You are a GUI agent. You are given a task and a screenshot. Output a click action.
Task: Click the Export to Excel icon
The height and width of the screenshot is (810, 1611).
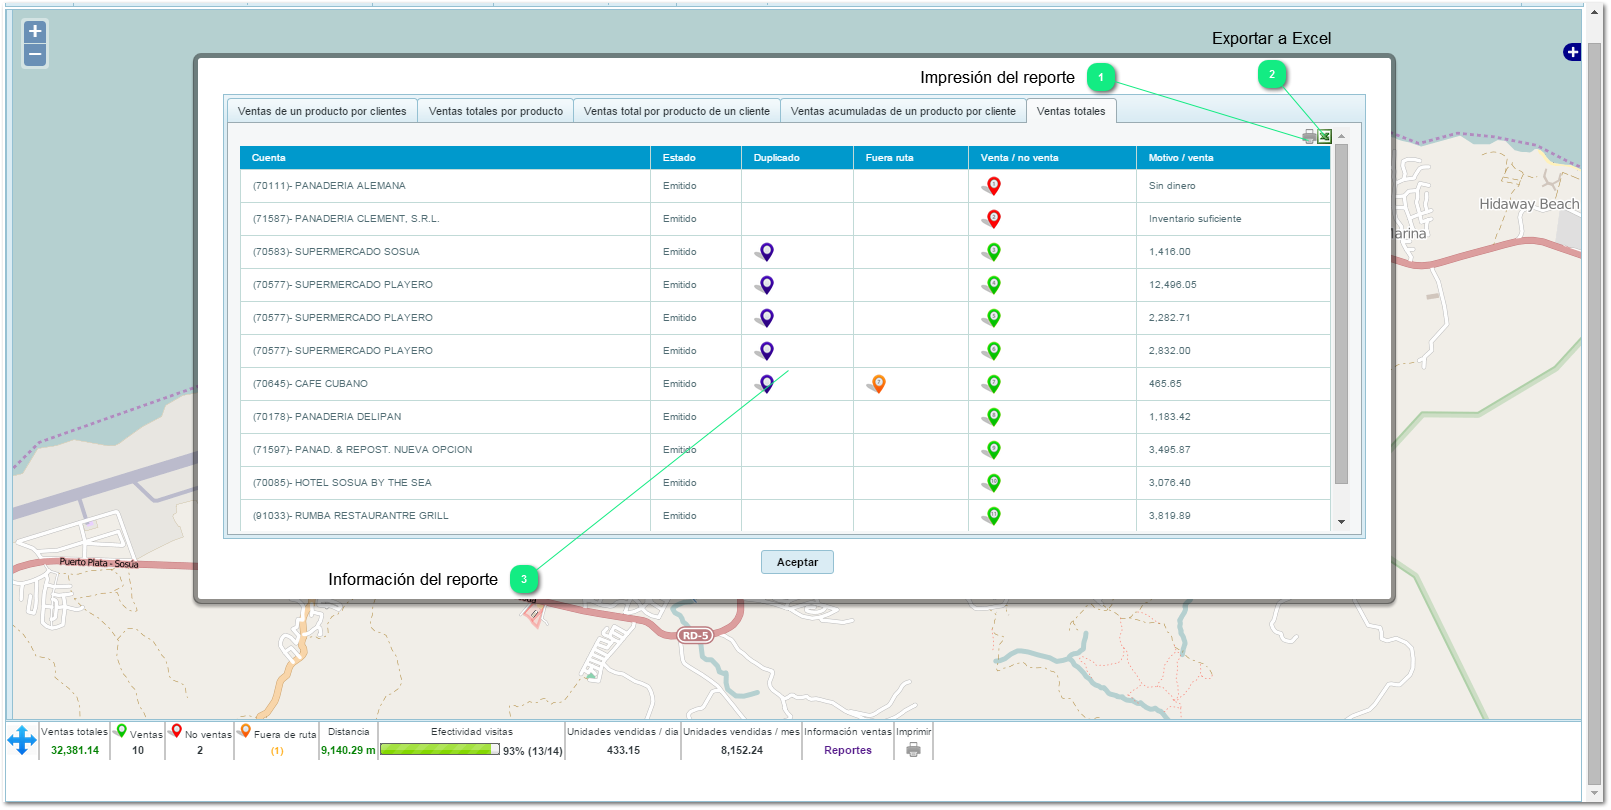1325,136
